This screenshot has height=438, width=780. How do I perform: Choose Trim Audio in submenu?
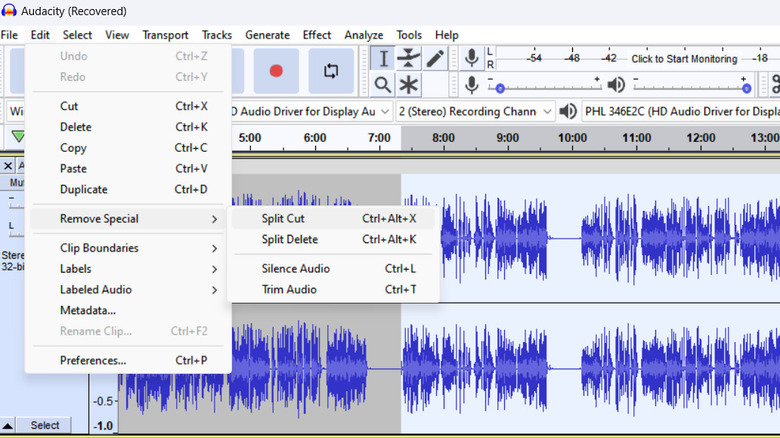pyautogui.click(x=333, y=290)
